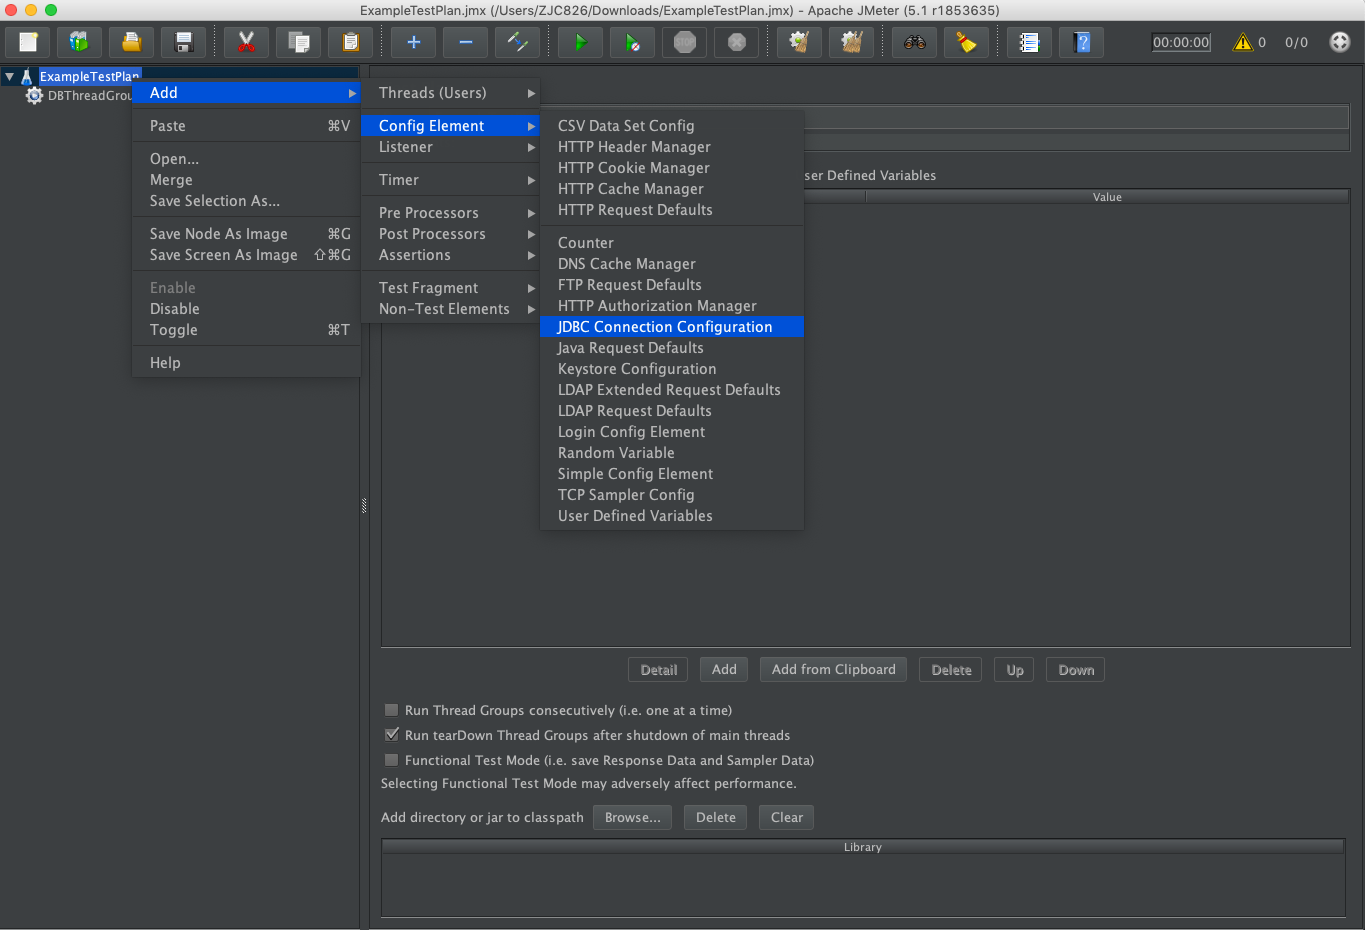
Task: Click the Clear results broom icon
Action: 799,42
